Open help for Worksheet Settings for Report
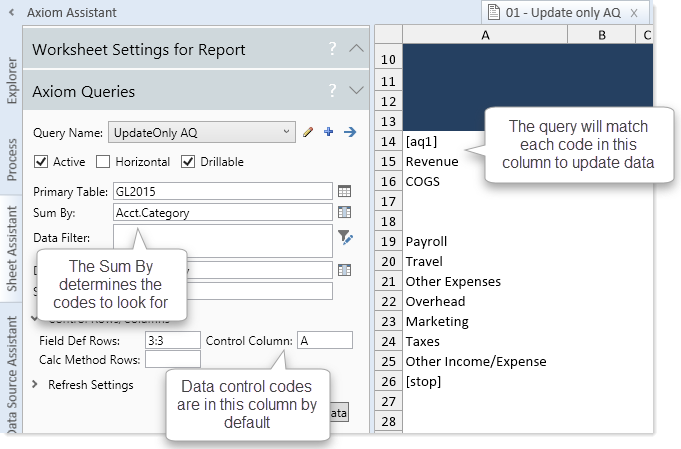 pyautogui.click(x=331, y=49)
